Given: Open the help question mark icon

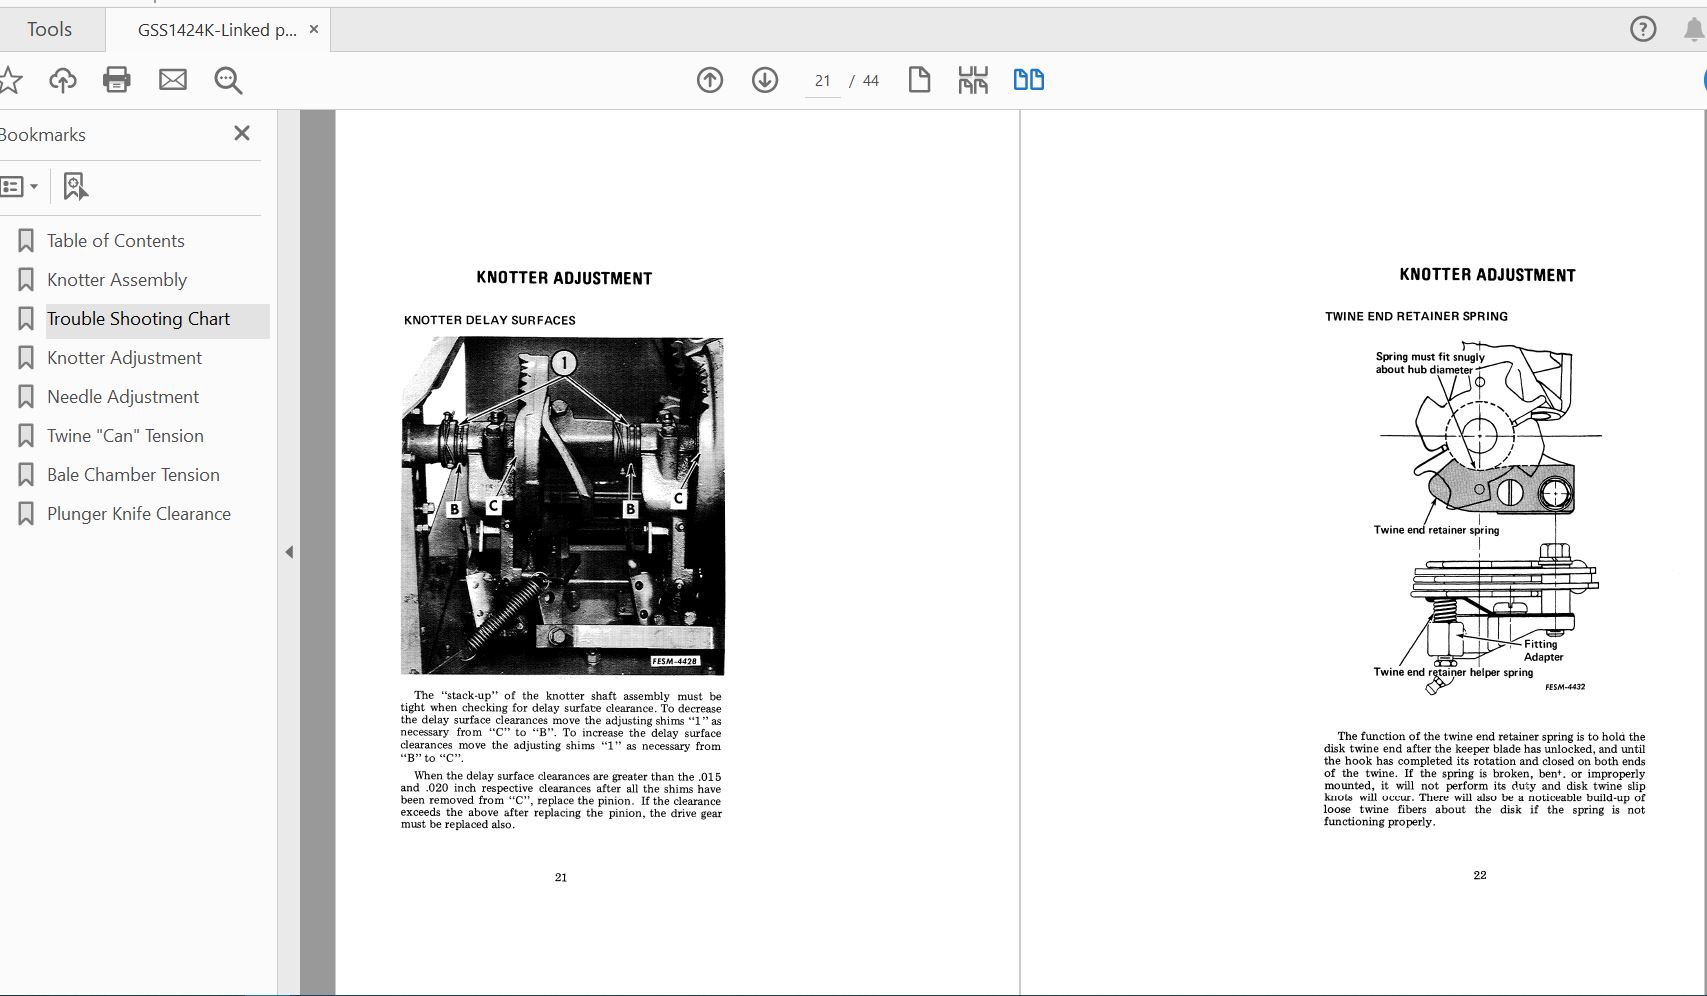Looking at the screenshot, I should point(1642,30).
